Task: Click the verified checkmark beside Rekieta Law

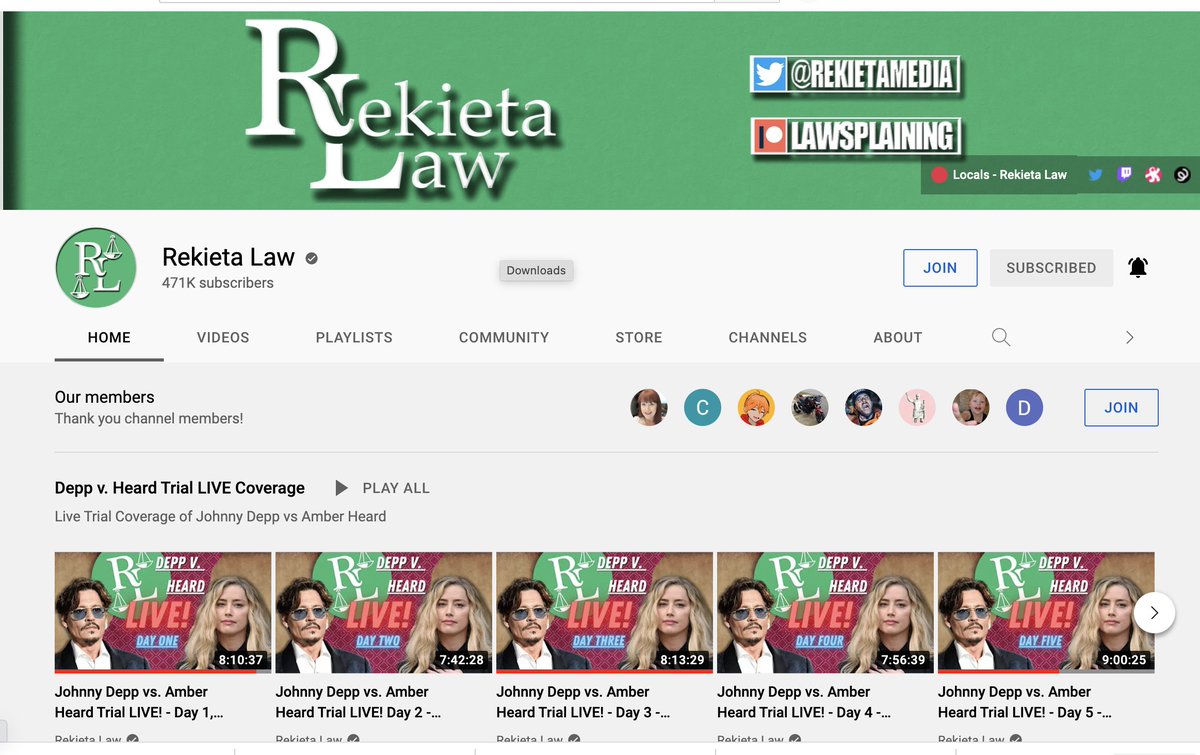Action: click(x=310, y=257)
